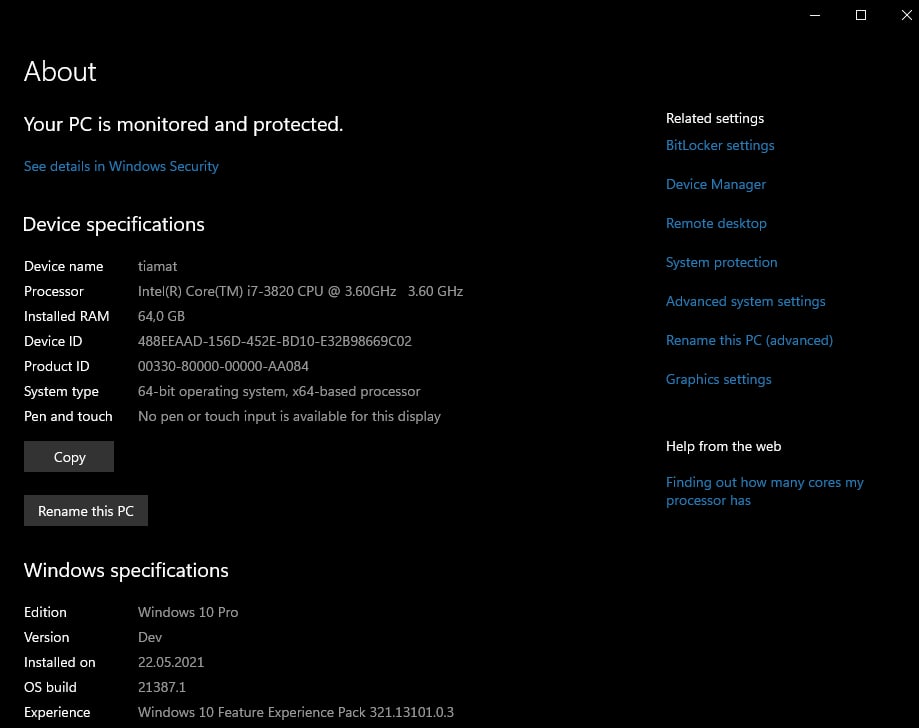Click the Device specifications heading
The image size is (919, 728).
click(114, 224)
